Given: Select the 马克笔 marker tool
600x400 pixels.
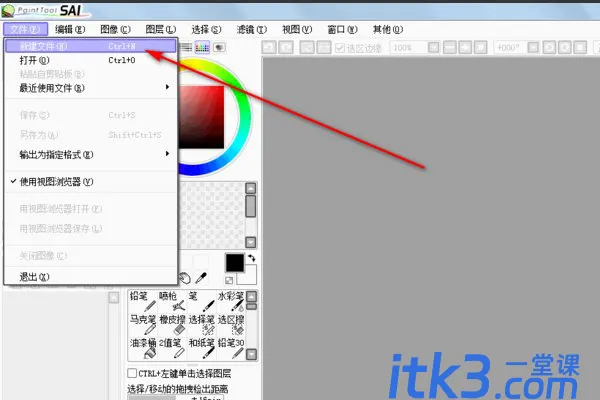Looking at the screenshot, I should pos(142,325).
